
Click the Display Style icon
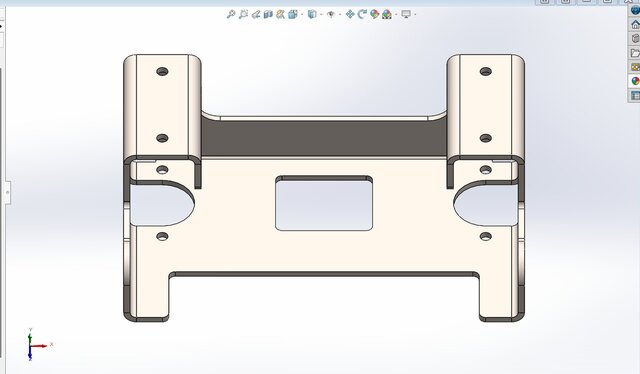click(312, 15)
